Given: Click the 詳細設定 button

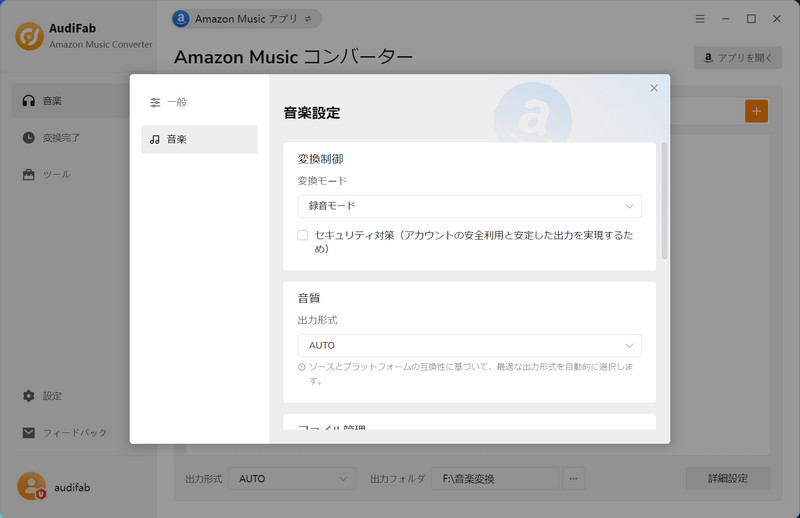Looking at the screenshot, I should [x=728, y=478].
